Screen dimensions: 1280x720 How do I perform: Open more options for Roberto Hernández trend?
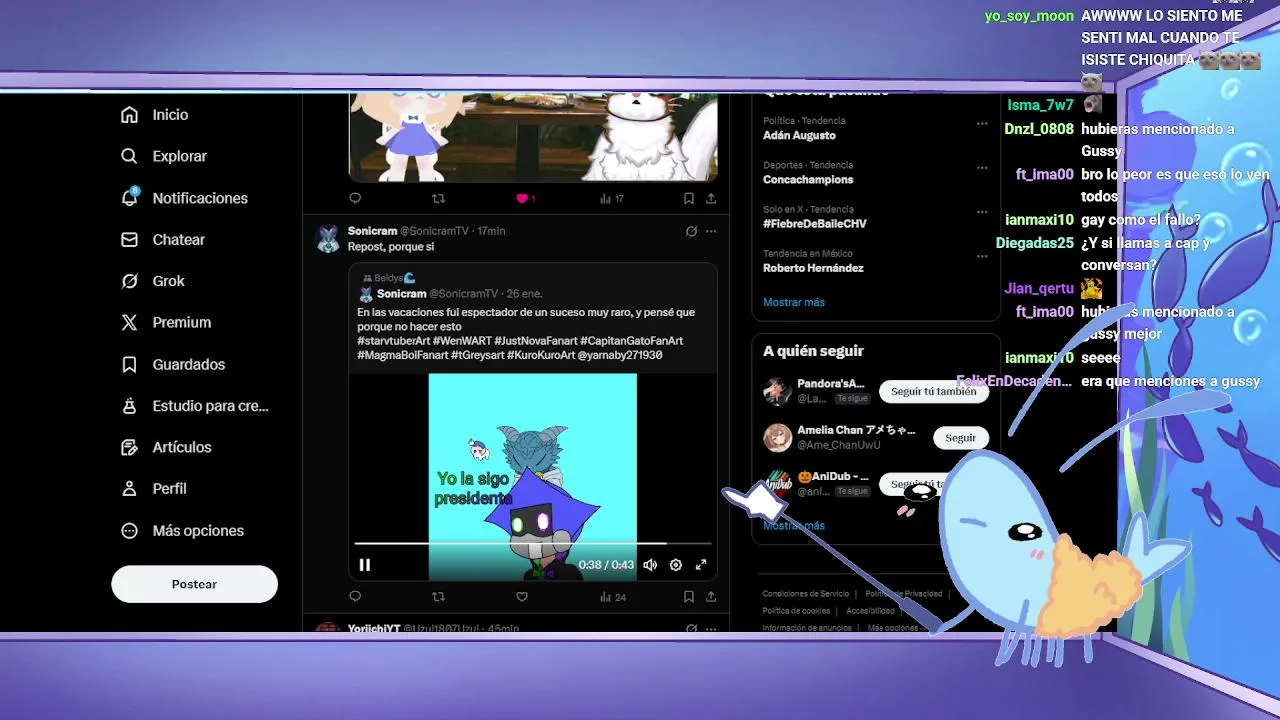coord(982,256)
